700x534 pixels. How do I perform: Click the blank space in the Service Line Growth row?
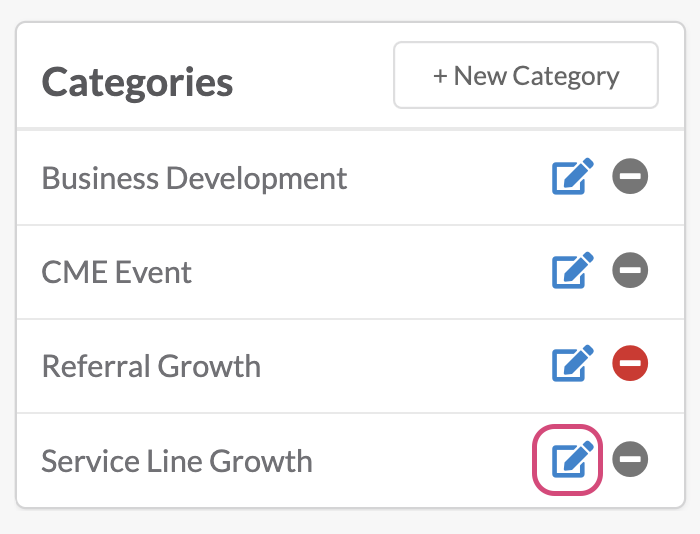422,461
